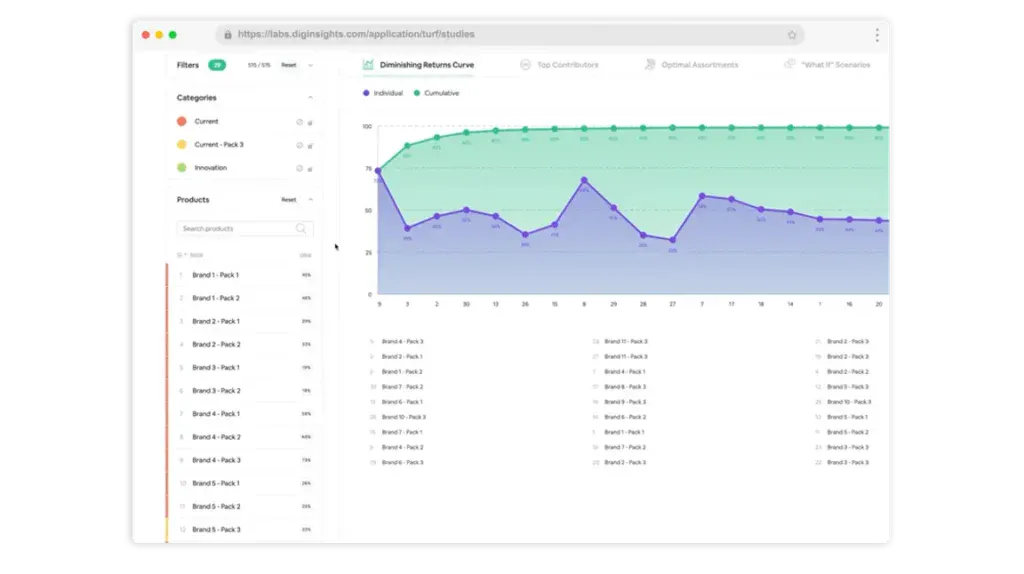Viewport: 1024px width, 574px height.
Task: Click Brand 7 - Pack 1 in chart legend
Action: pos(402,432)
